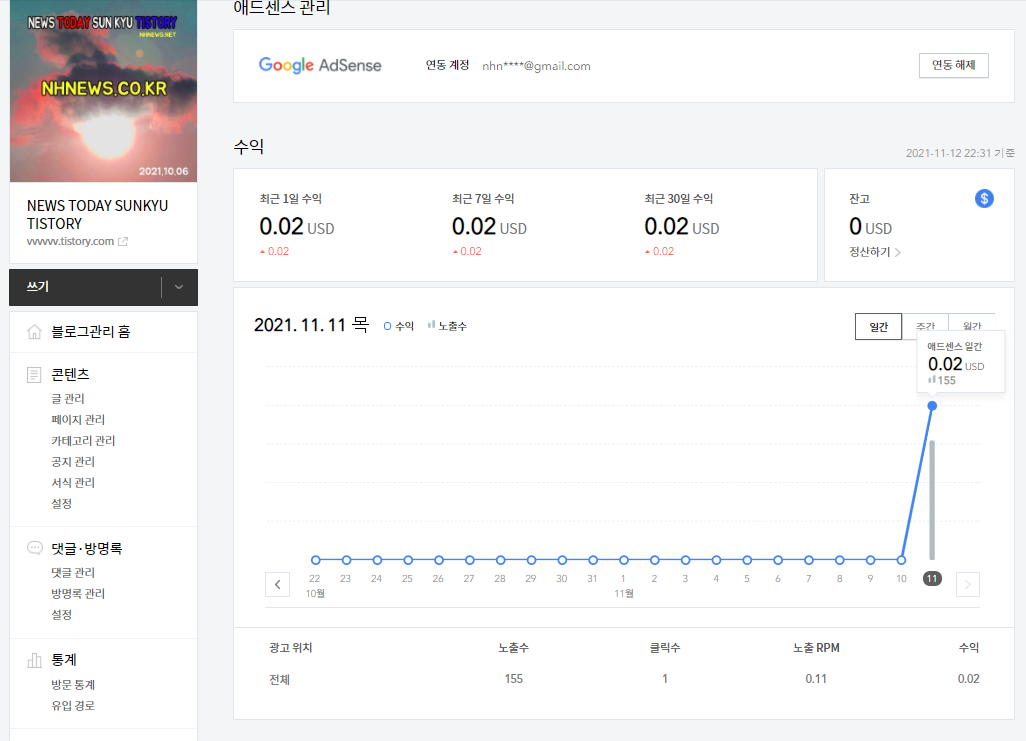This screenshot has height=741, width=1026.
Task: Click the 최근 1일 수익 value
Action: [296, 227]
